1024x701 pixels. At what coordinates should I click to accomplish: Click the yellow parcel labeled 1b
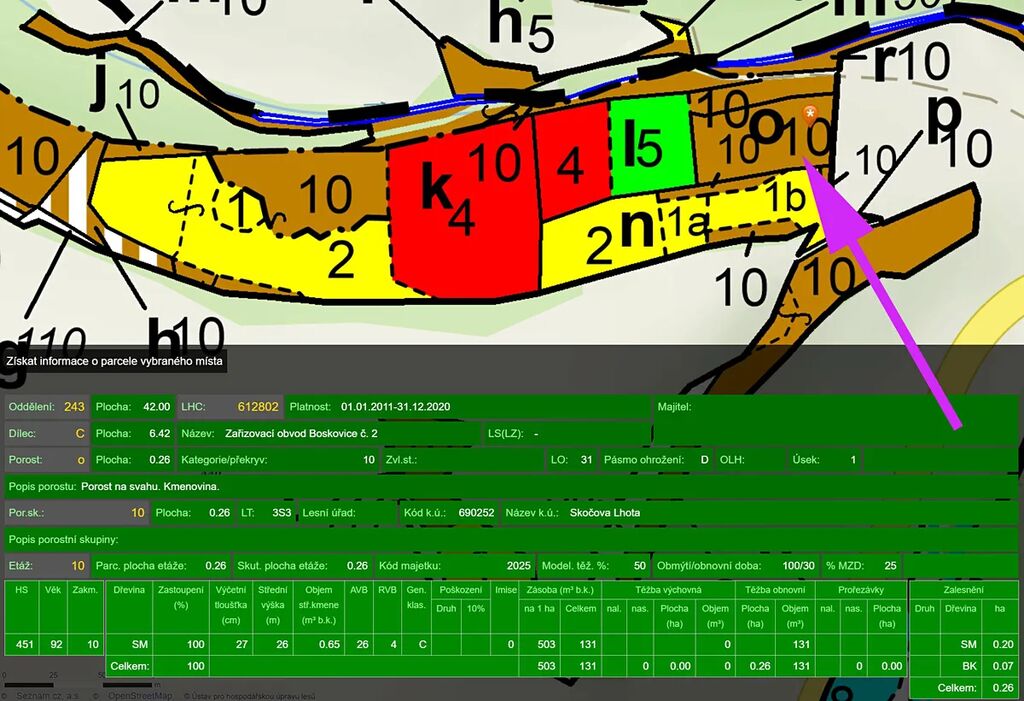pyautogui.click(x=785, y=200)
